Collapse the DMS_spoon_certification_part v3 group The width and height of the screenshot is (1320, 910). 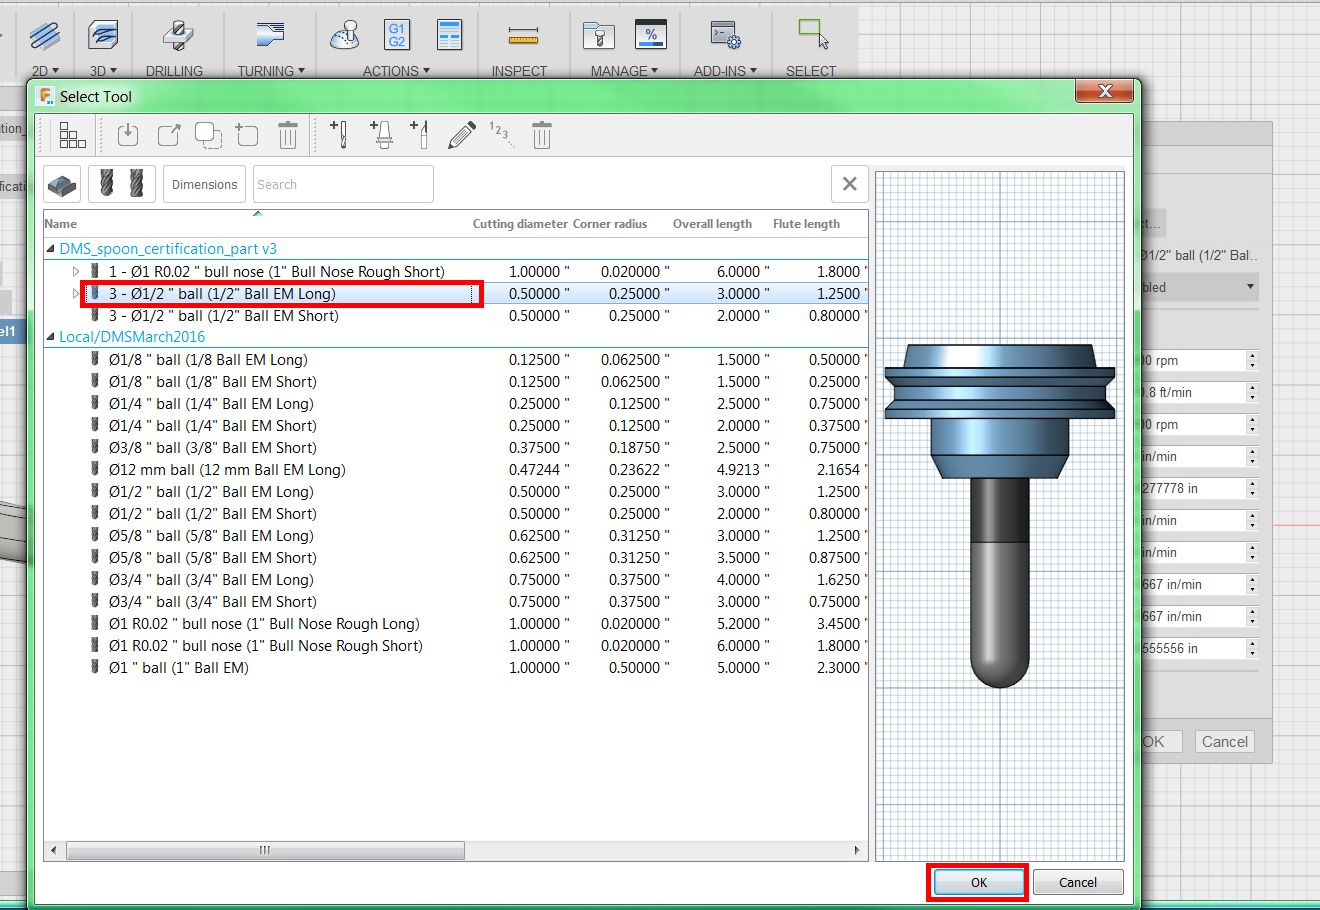click(51, 249)
